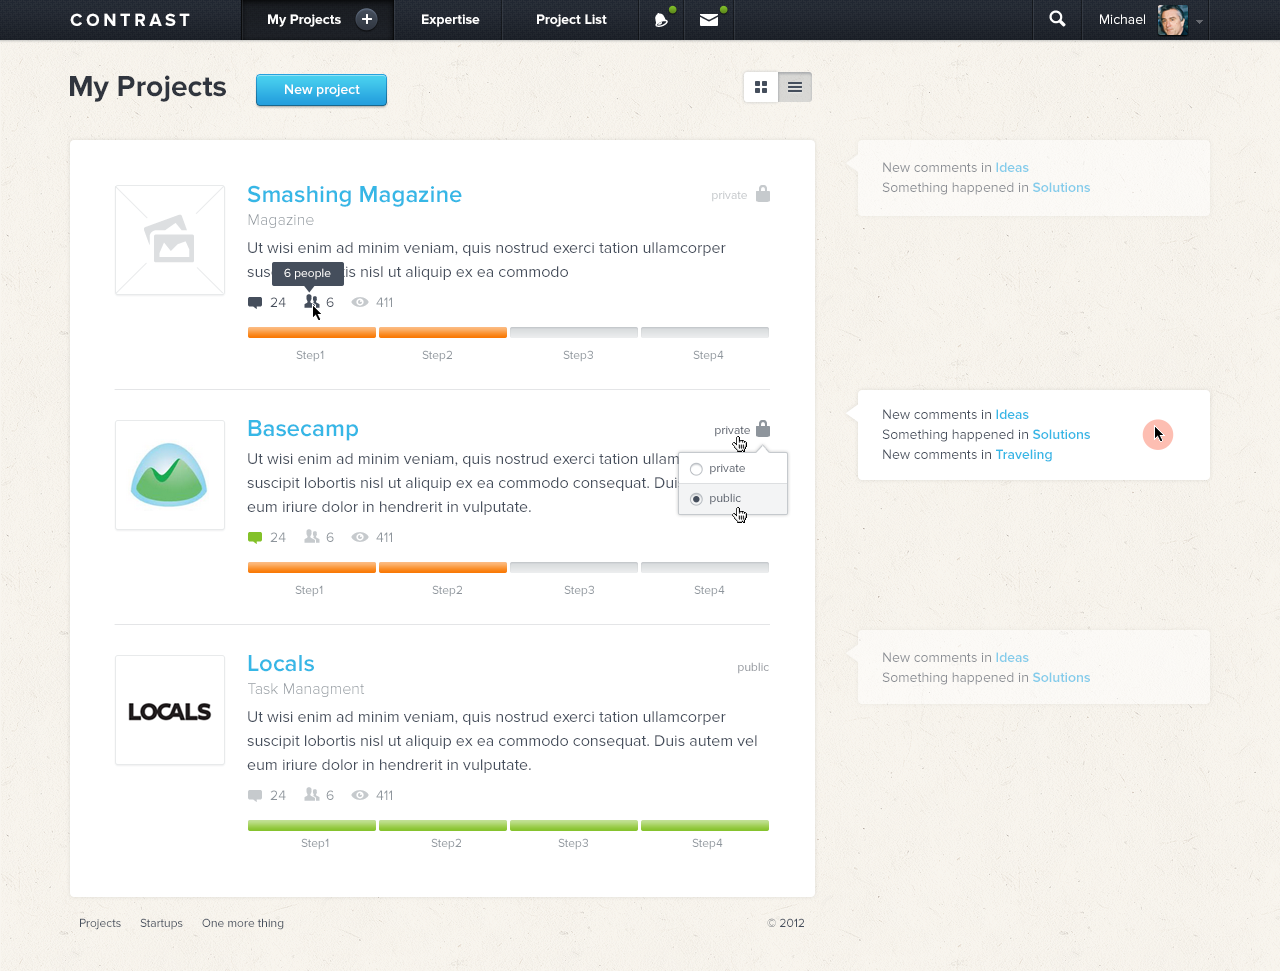
Task: Click the search magnifier icon
Action: (1057, 19)
